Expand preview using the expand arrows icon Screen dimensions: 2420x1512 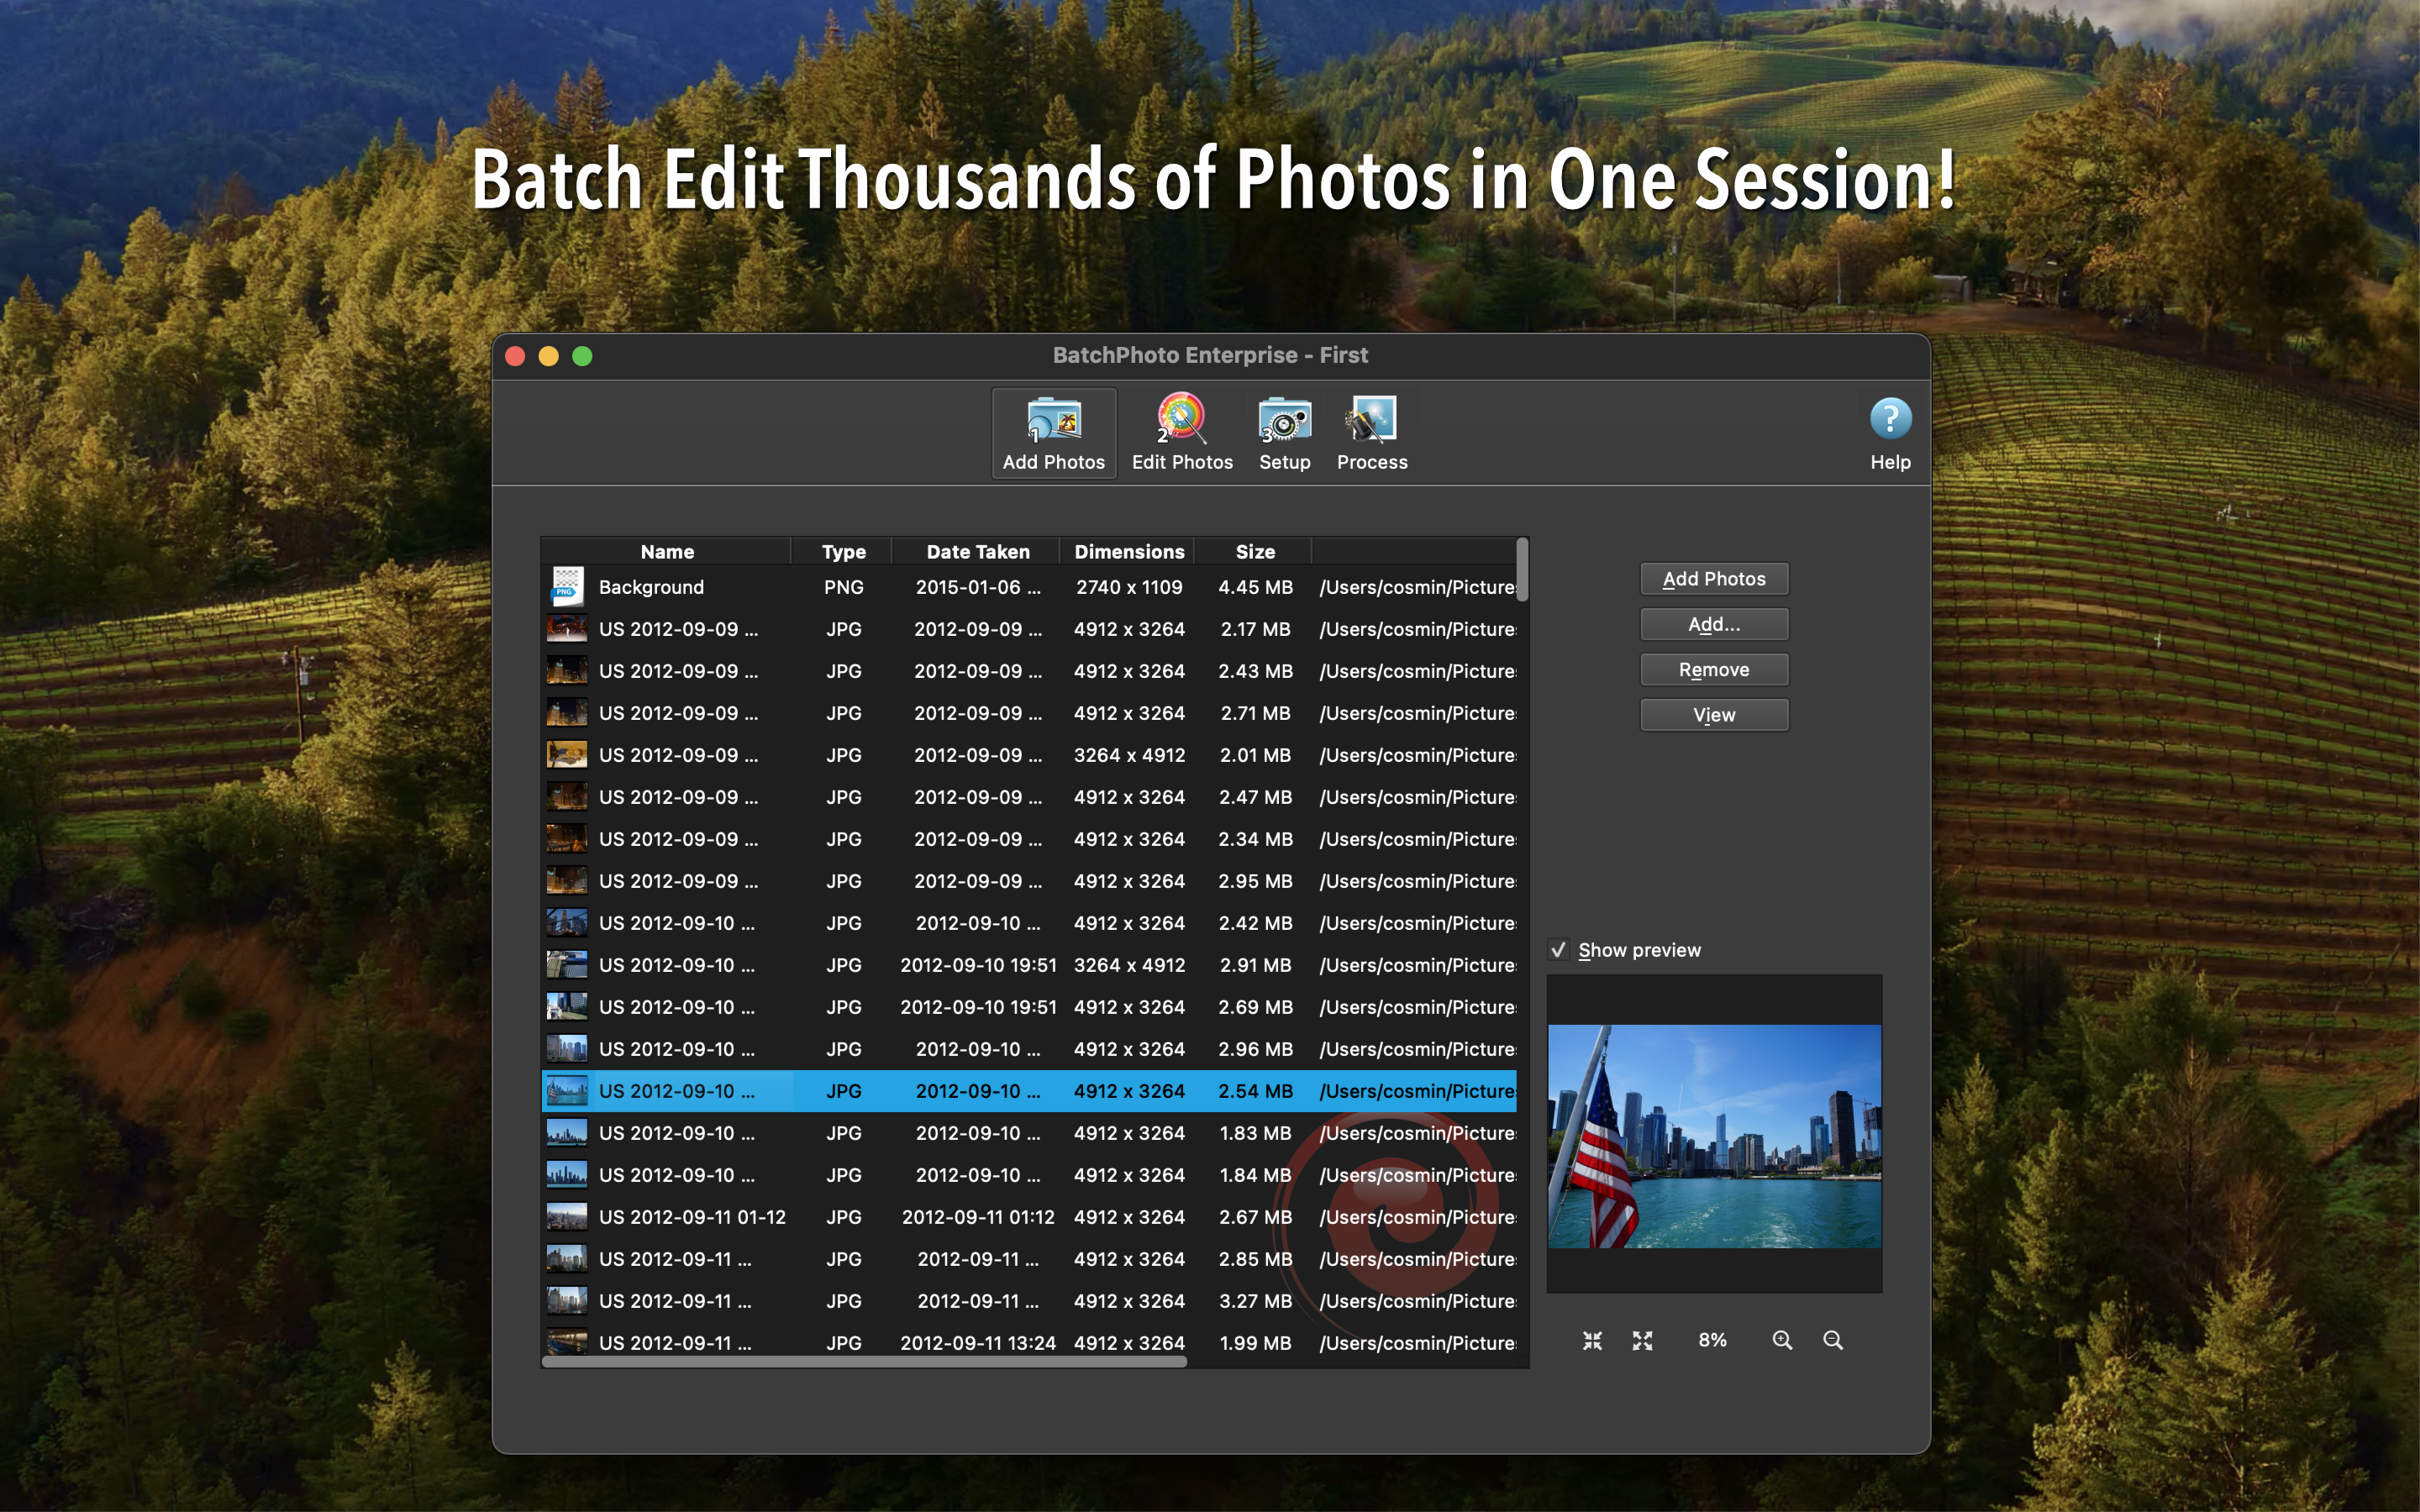point(1642,1340)
